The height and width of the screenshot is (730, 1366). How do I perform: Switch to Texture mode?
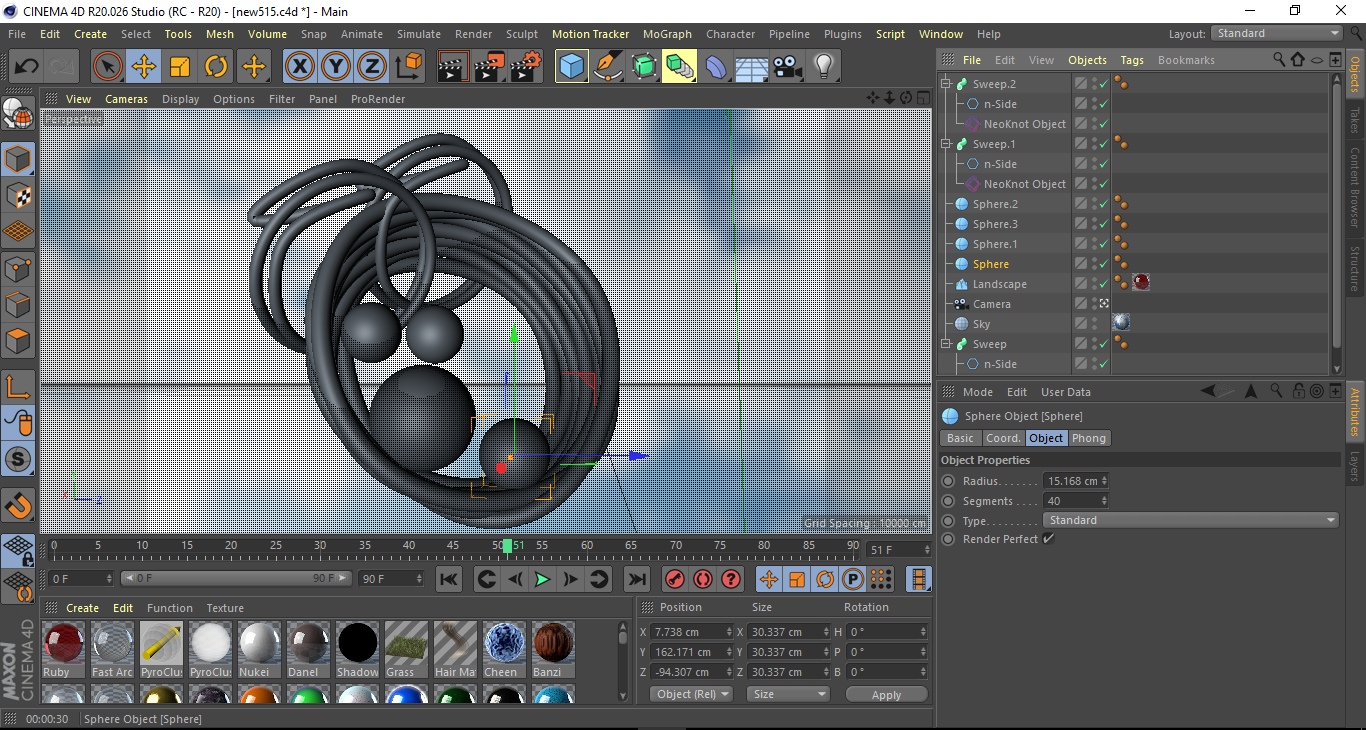[x=18, y=196]
